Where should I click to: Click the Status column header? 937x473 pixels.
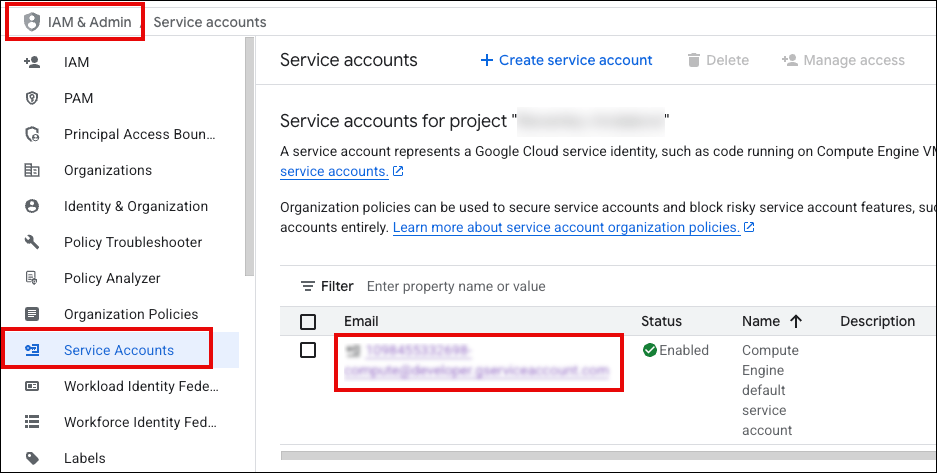(x=661, y=321)
